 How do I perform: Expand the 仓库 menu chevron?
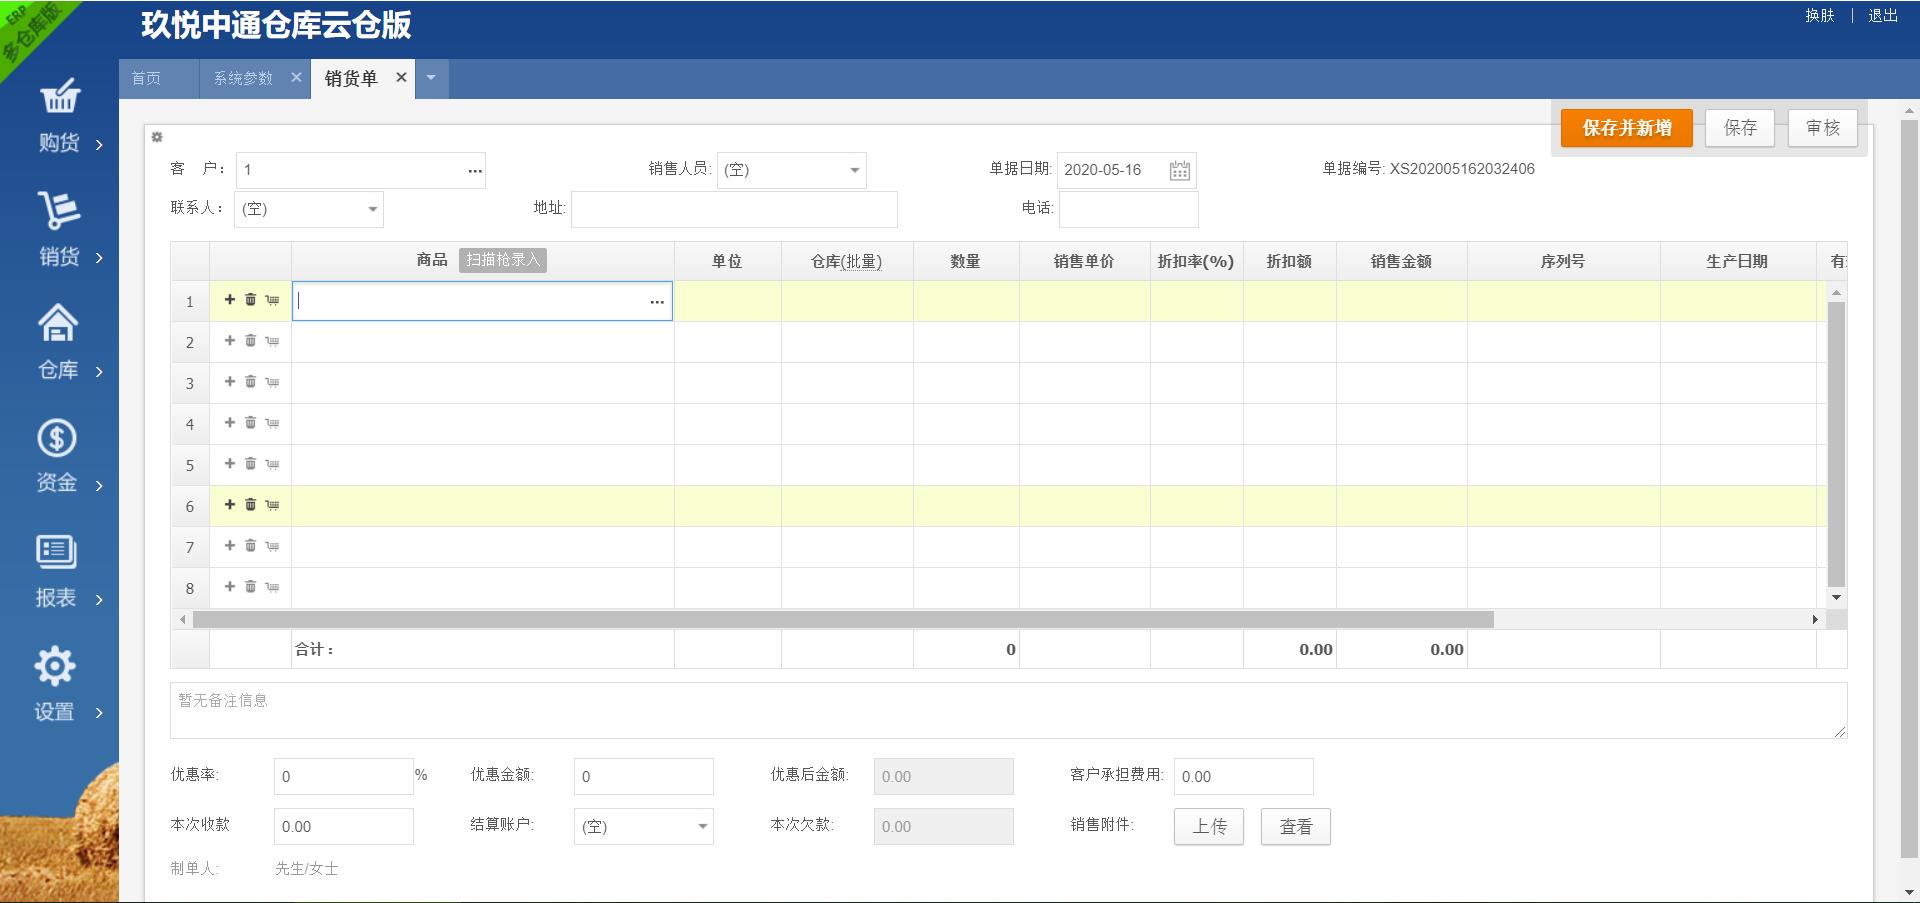pyautogui.click(x=99, y=372)
